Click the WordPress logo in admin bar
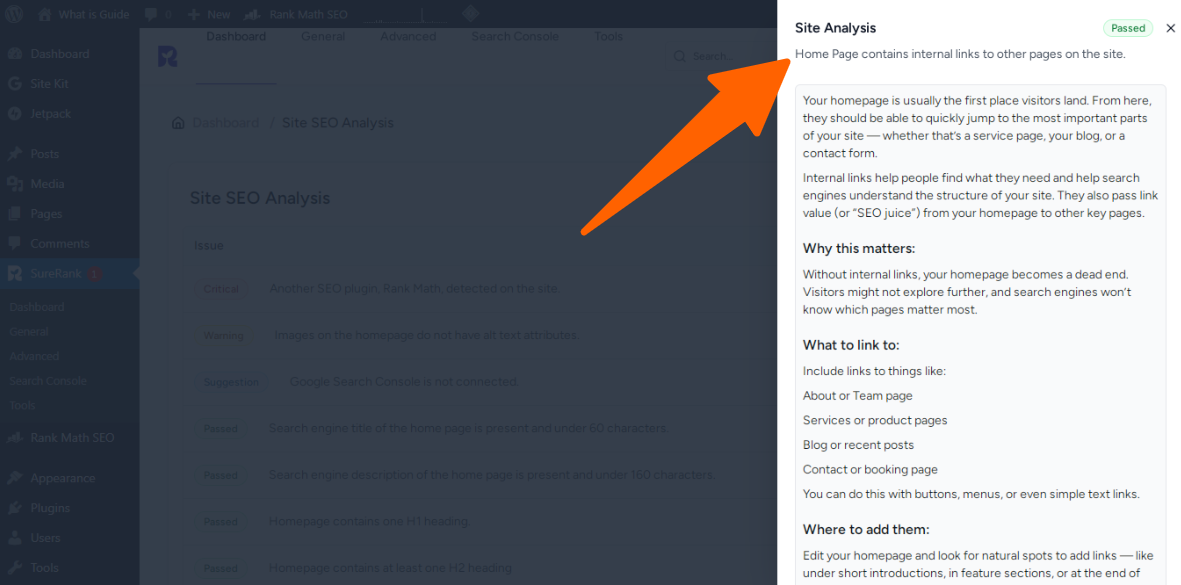The width and height of the screenshot is (1181, 585). click(14, 14)
